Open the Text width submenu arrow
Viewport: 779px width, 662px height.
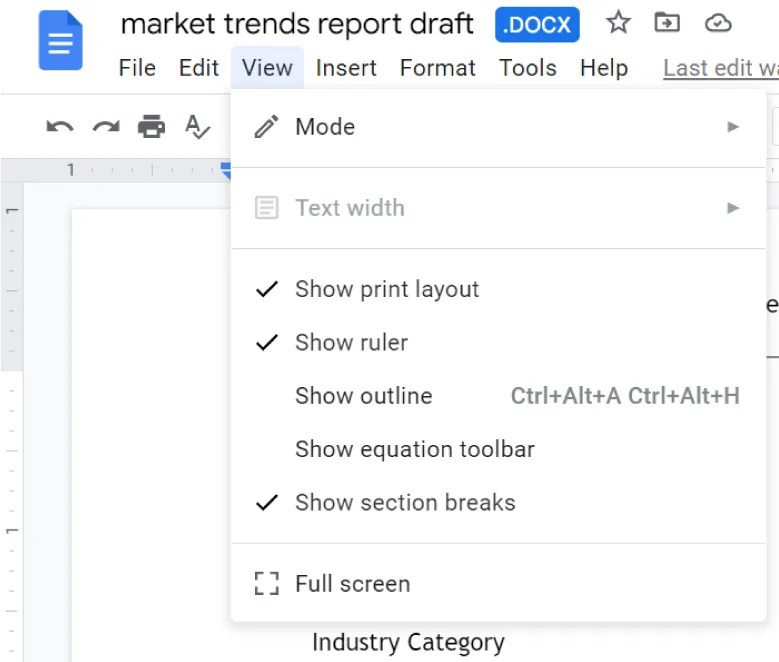click(733, 208)
